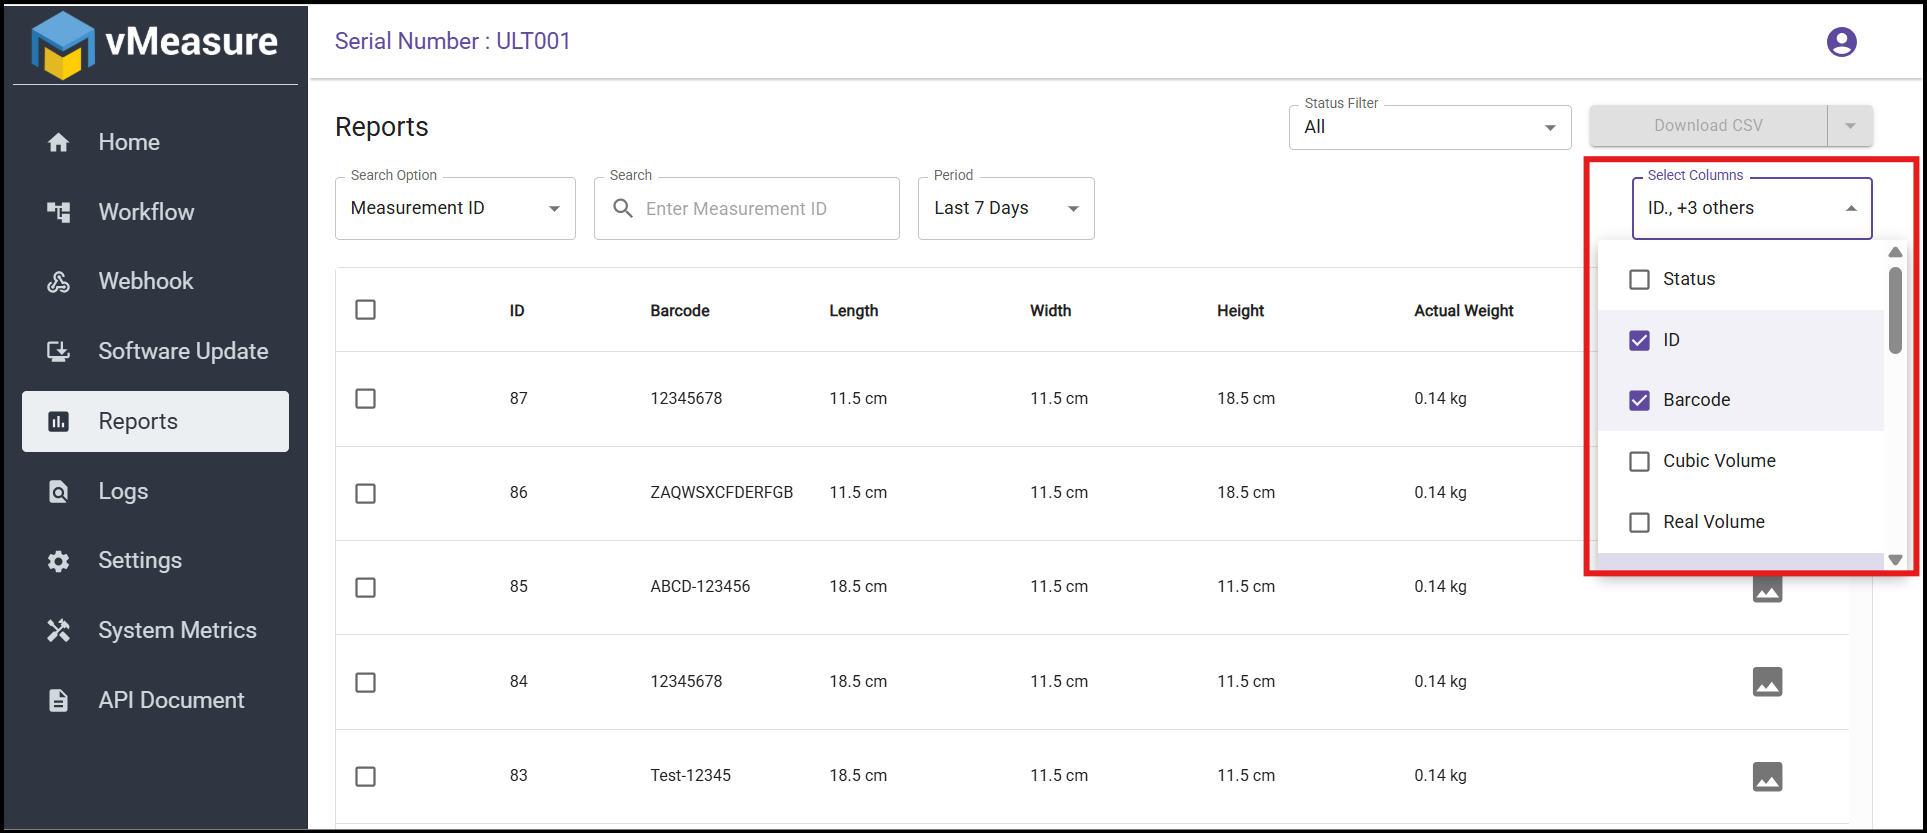Open Logs from the sidebar
Image resolution: width=1927 pixels, height=833 pixels.
tap(155, 491)
